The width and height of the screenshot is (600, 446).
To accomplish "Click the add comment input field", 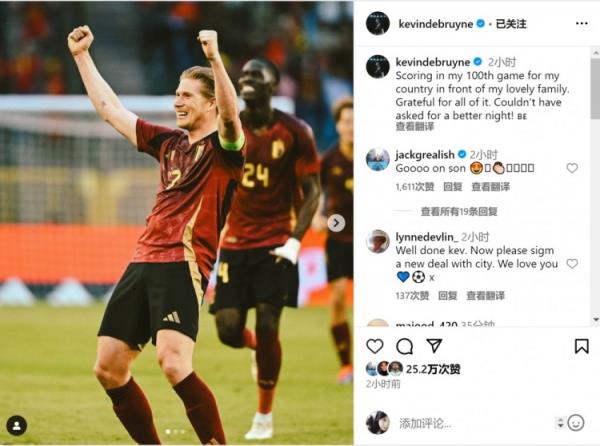I will click(473, 423).
